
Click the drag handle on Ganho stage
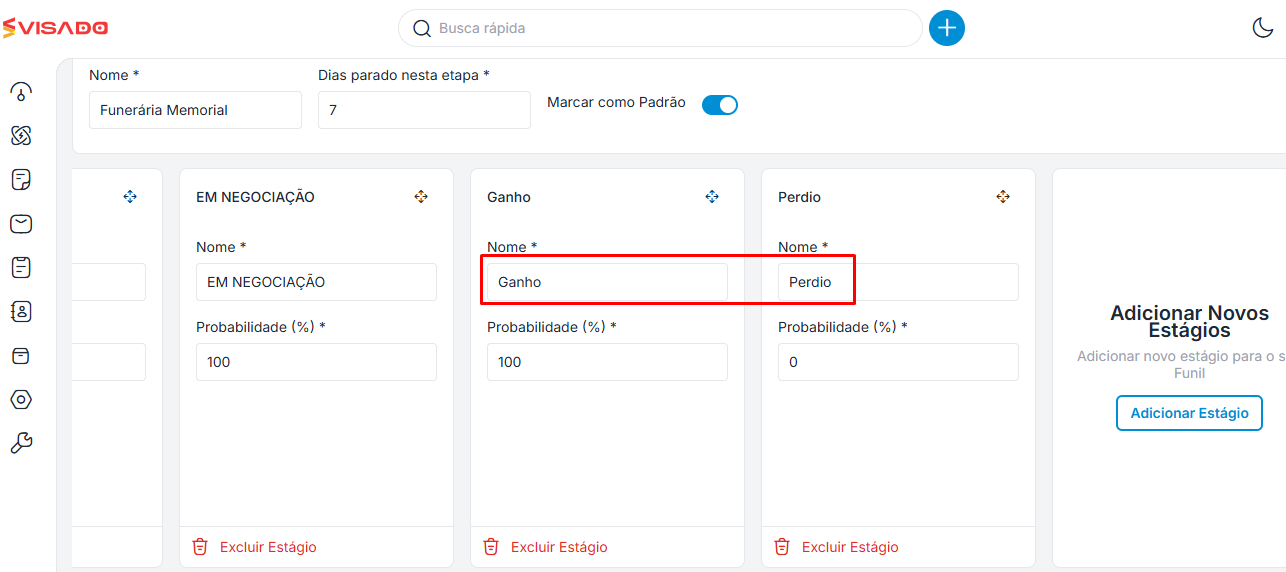712,197
